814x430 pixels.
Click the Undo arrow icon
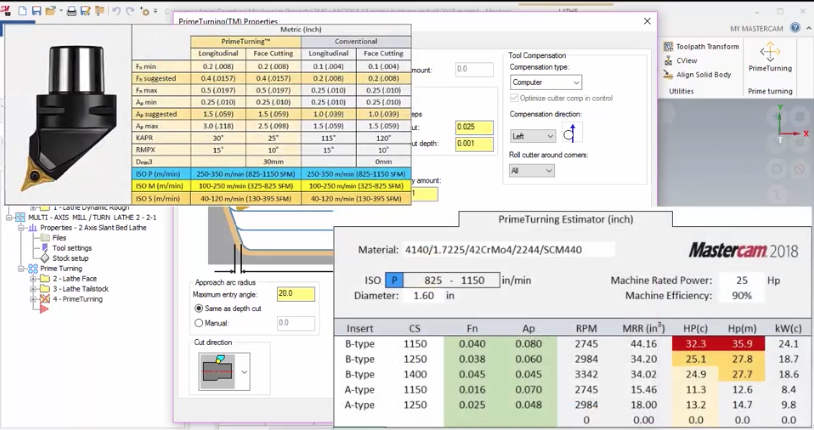pos(116,10)
